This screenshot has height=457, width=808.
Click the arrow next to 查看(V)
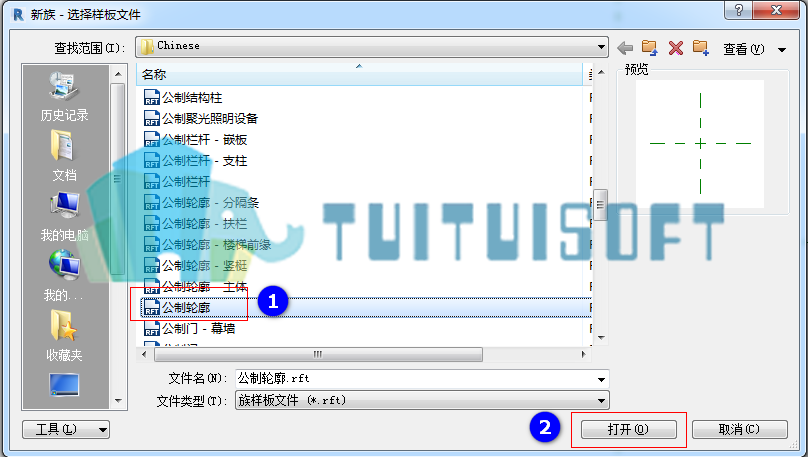pos(782,50)
